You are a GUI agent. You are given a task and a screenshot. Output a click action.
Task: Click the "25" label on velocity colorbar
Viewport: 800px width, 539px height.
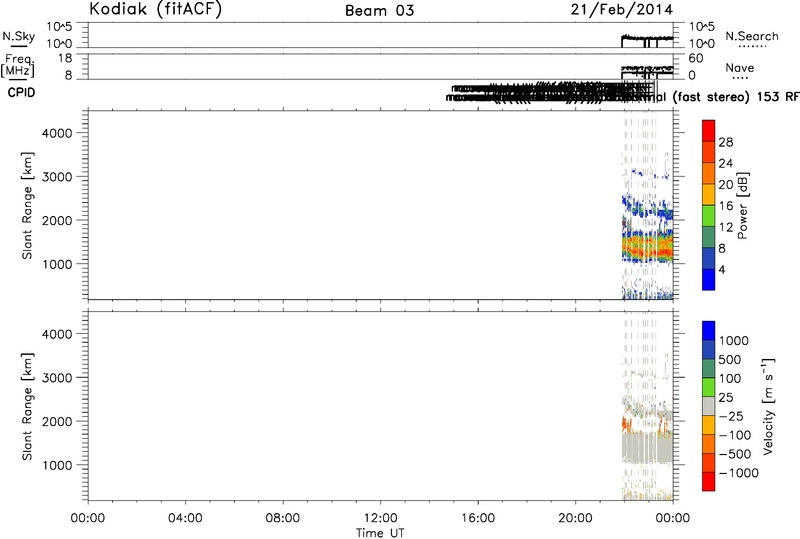[726, 398]
